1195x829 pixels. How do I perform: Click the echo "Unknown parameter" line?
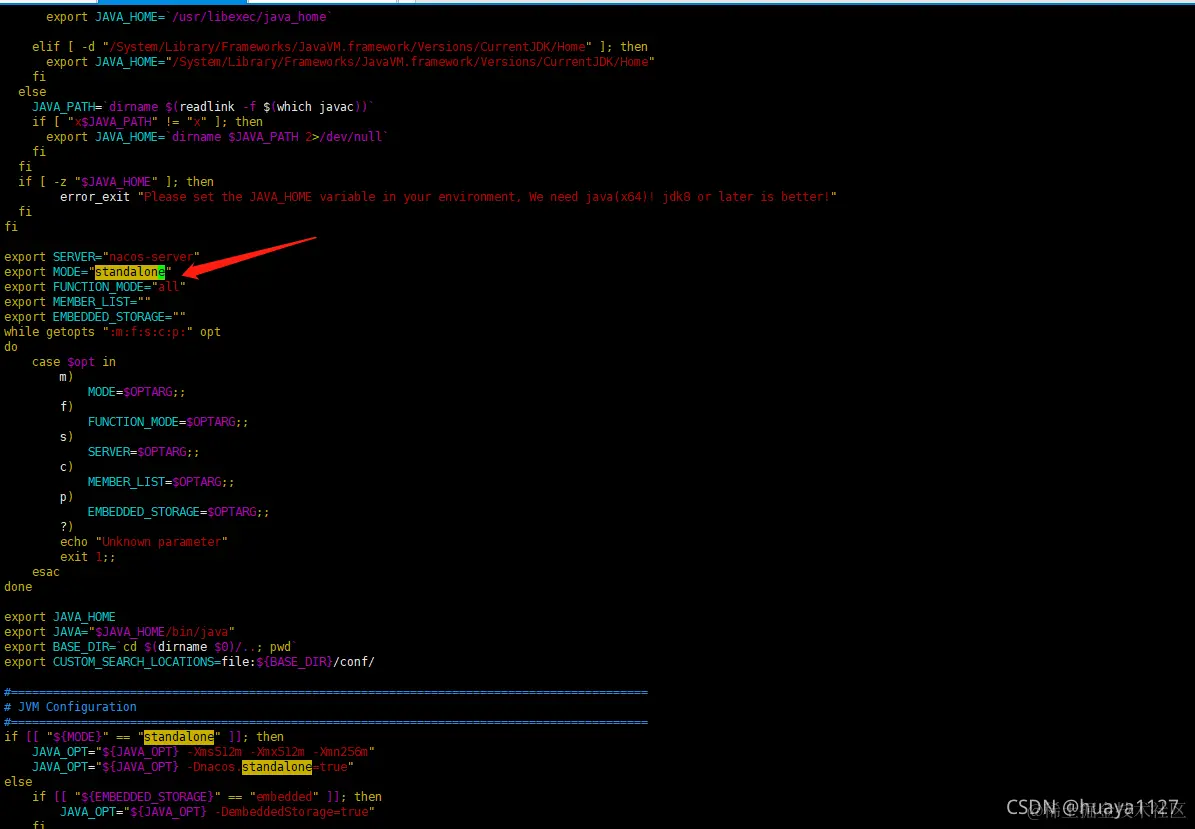144,542
